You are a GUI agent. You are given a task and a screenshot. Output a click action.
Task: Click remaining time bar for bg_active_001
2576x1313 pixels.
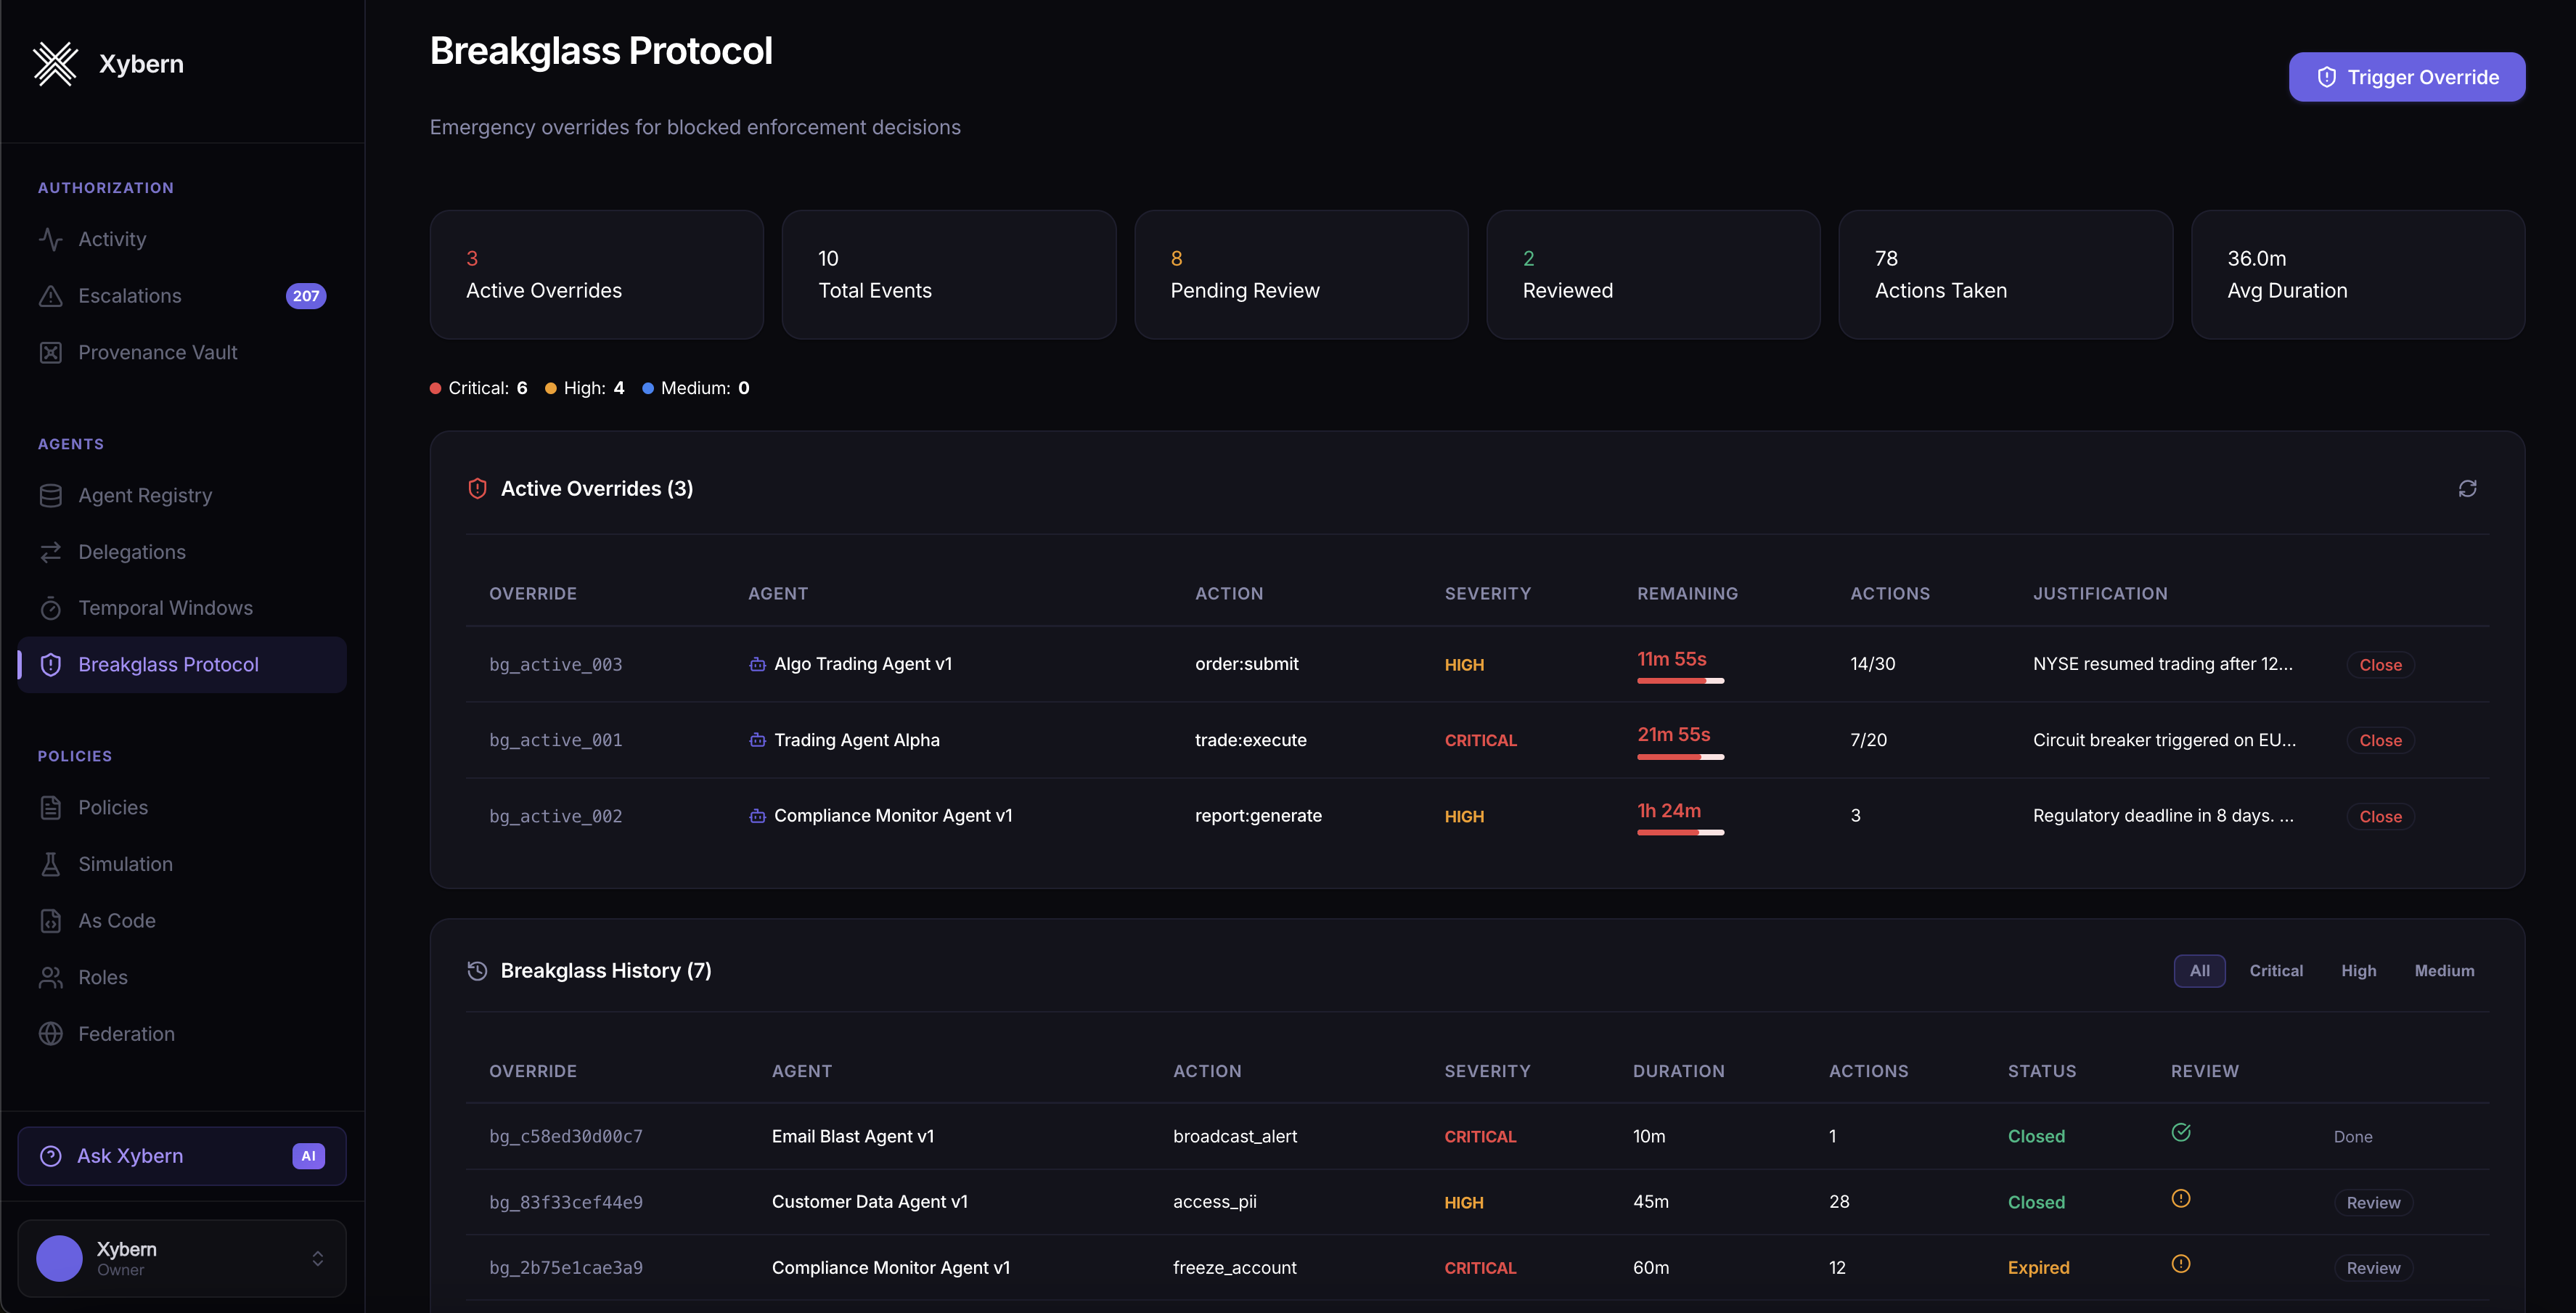point(1680,757)
